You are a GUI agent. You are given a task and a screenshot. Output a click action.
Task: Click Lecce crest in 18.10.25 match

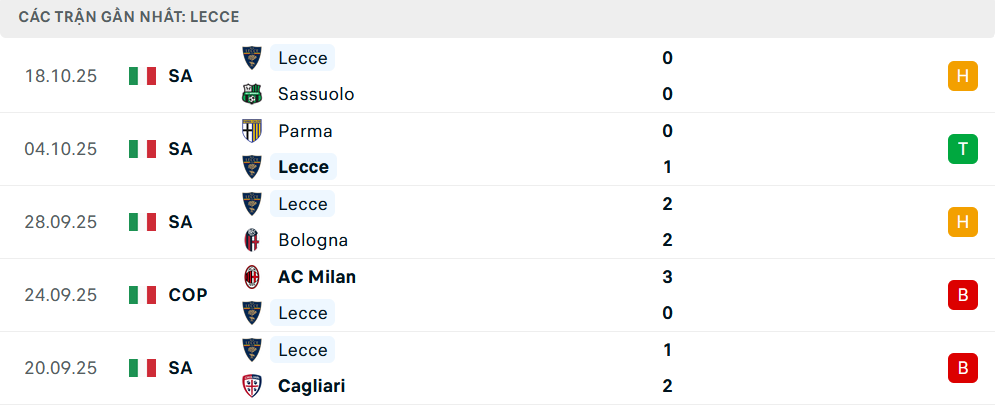click(251, 58)
